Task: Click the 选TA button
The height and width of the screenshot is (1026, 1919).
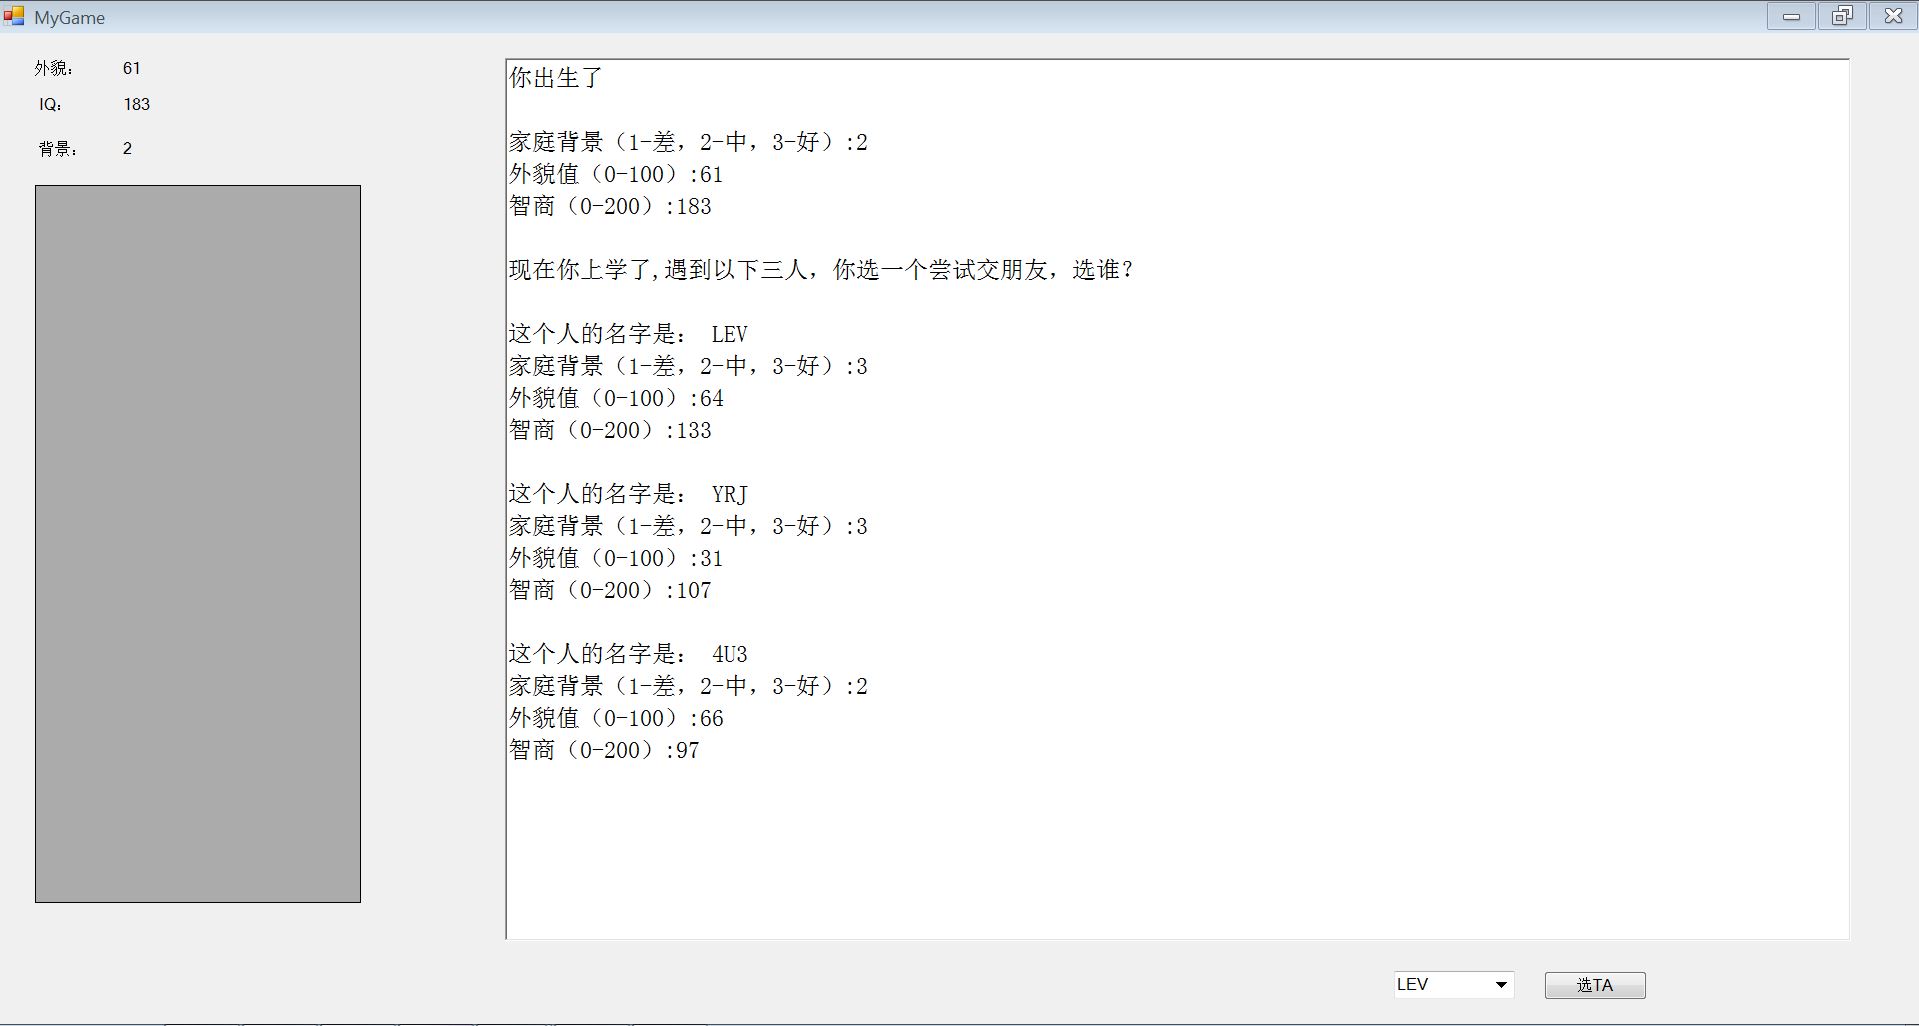Action: coord(1595,985)
